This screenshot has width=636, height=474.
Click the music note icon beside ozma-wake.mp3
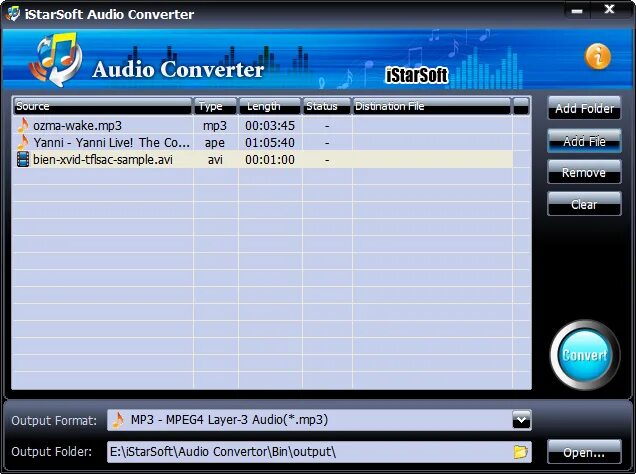coord(23,125)
